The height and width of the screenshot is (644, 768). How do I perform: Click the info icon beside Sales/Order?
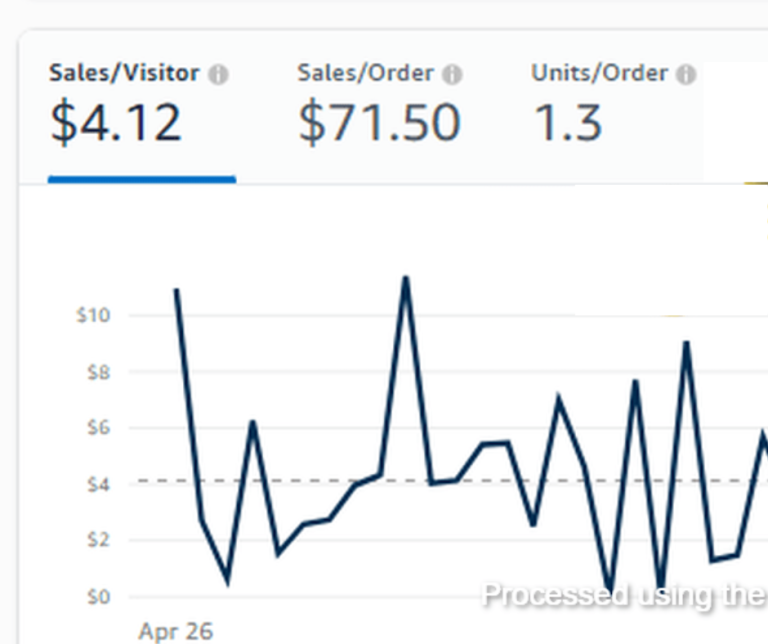point(453,75)
